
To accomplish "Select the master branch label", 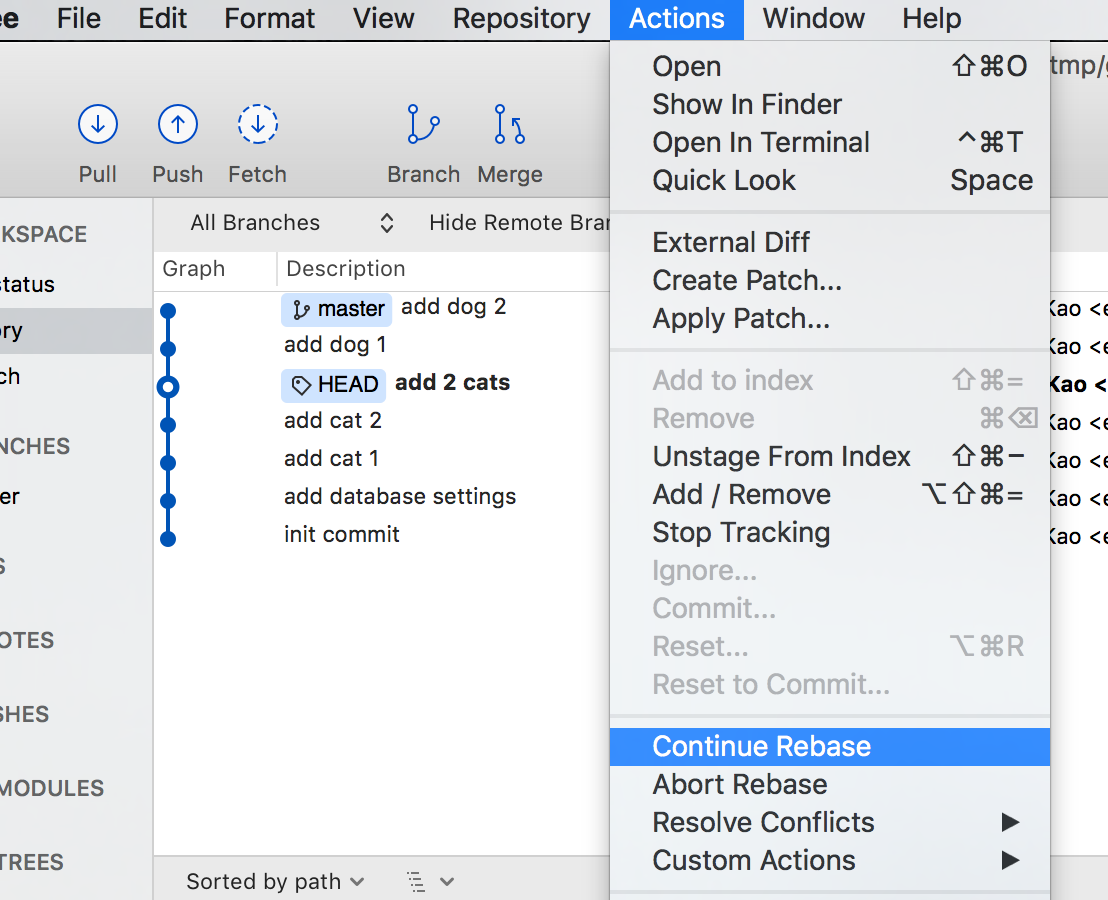I will click(x=337, y=309).
